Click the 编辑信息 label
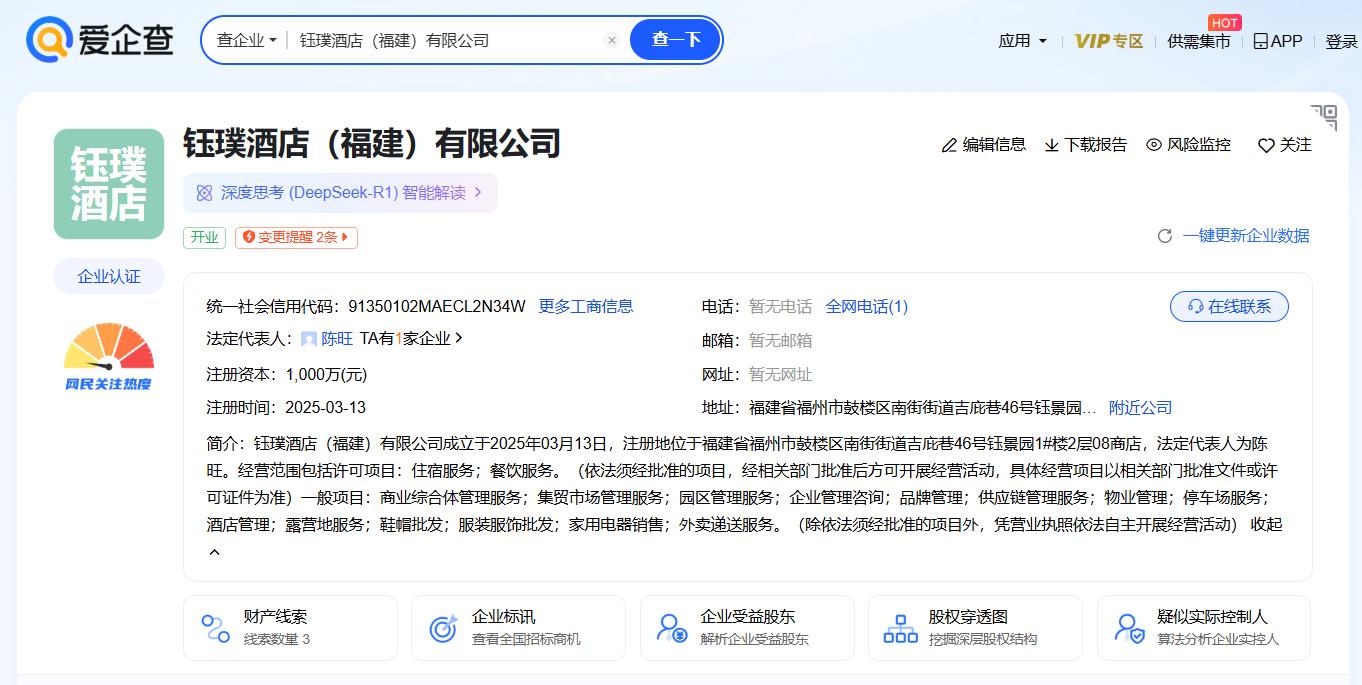The width and height of the screenshot is (1362, 685). click(x=994, y=145)
